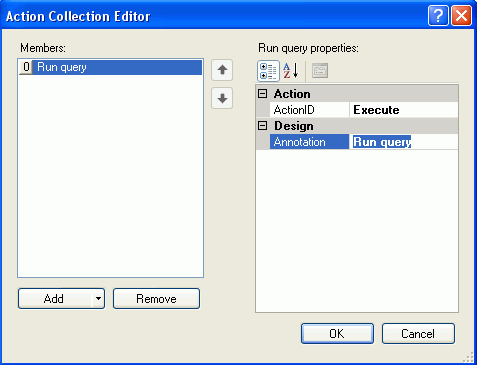Close the Action Collection Editor window
The height and width of the screenshot is (365, 477).
click(x=461, y=15)
